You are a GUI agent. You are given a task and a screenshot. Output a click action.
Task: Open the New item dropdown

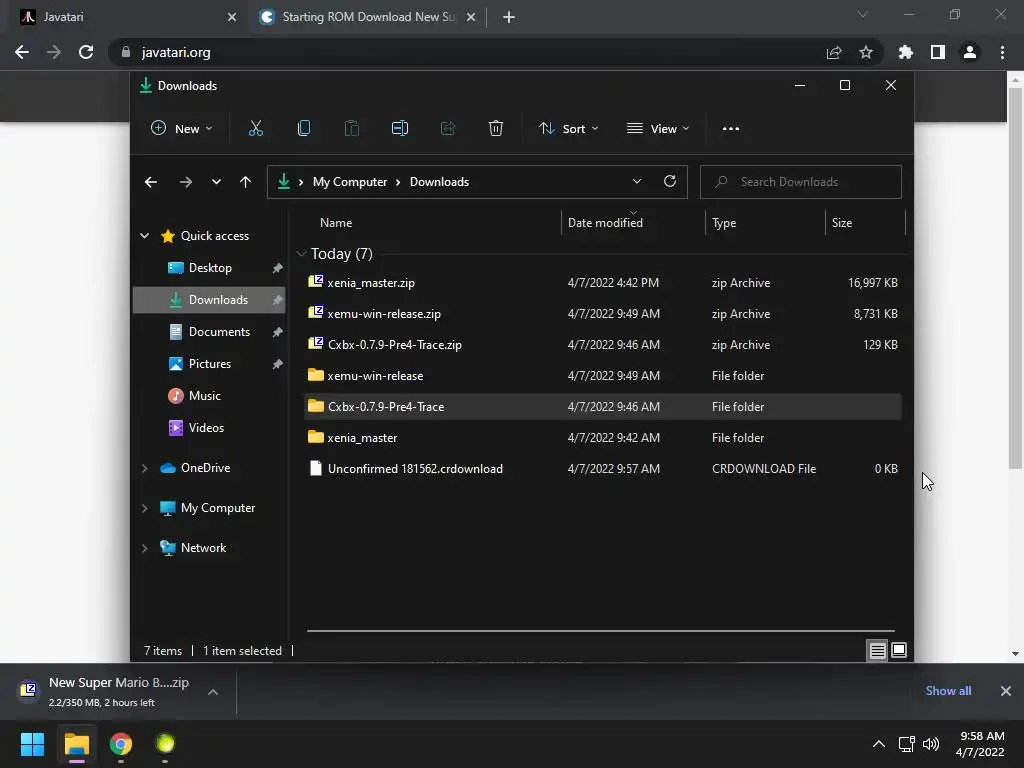[182, 129]
